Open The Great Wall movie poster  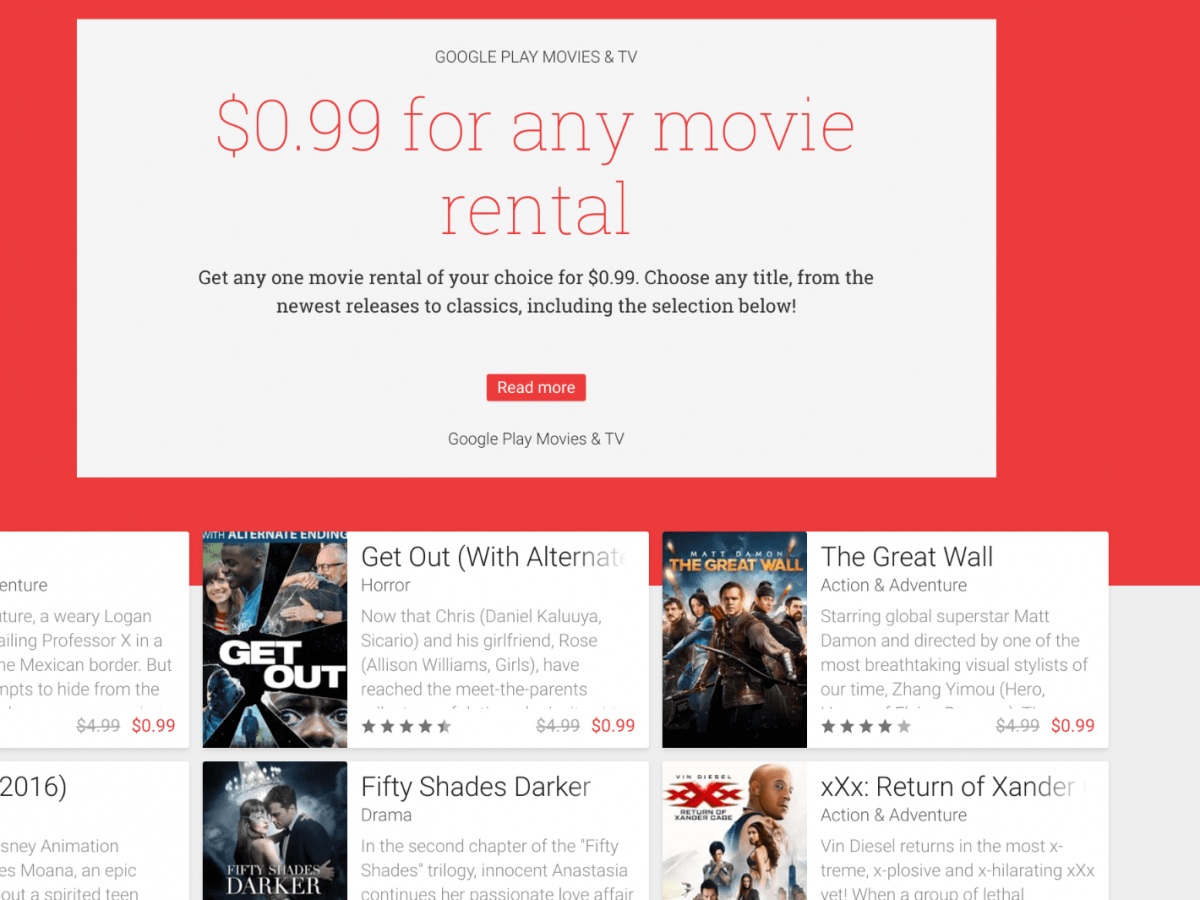click(735, 640)
